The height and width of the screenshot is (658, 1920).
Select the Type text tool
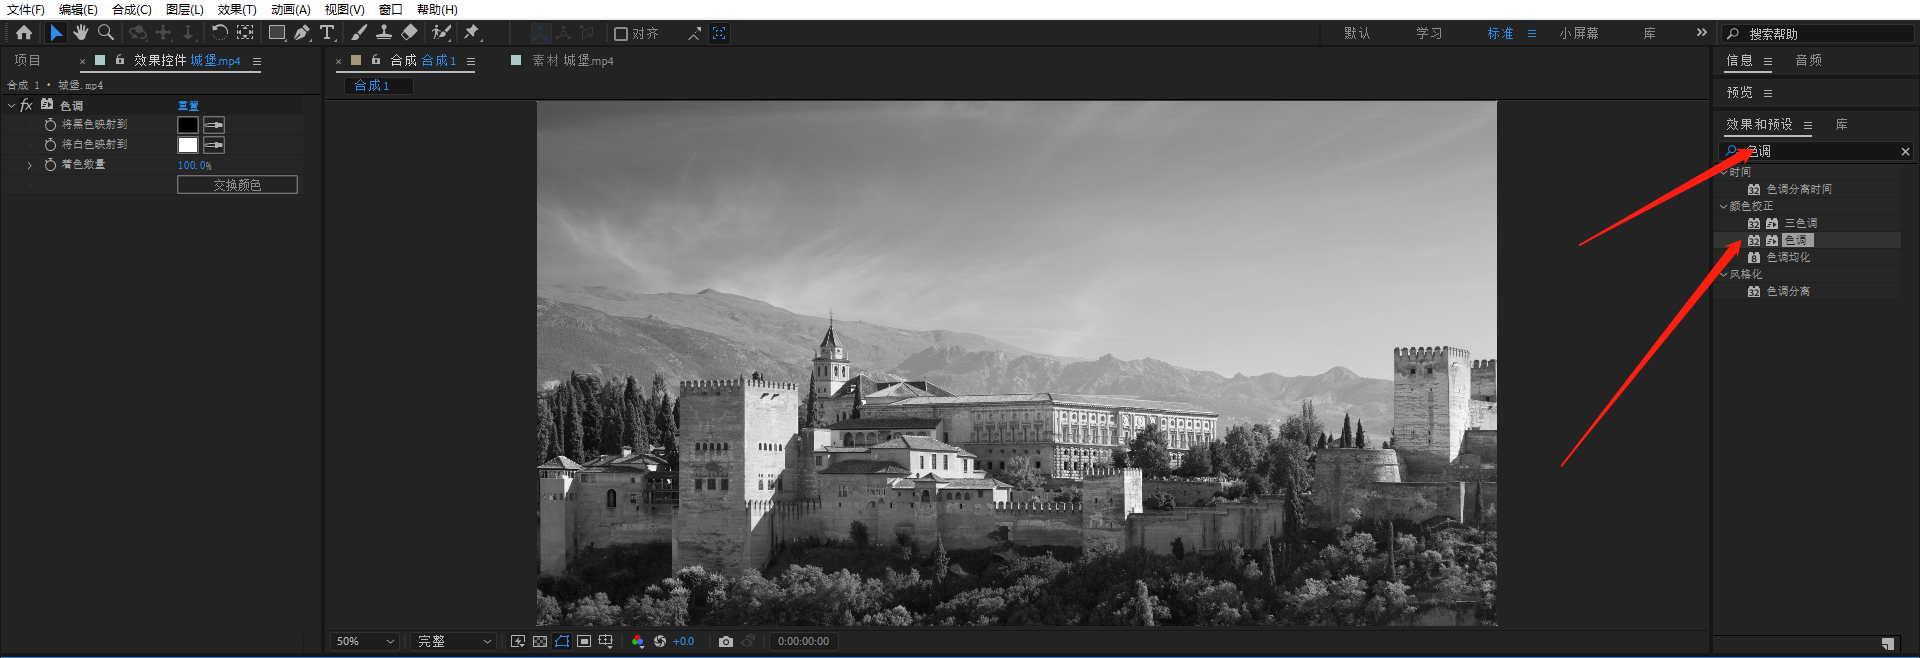[327, 33]
